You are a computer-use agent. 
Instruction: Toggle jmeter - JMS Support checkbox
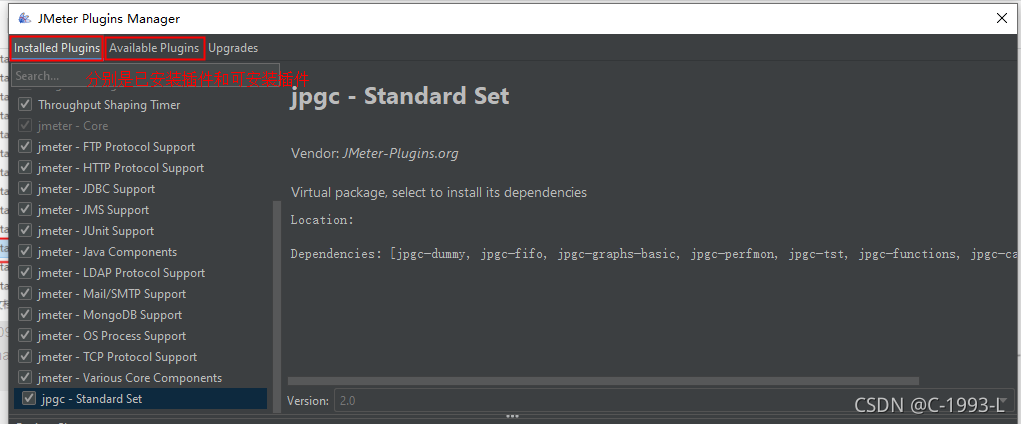pos(25,210)
